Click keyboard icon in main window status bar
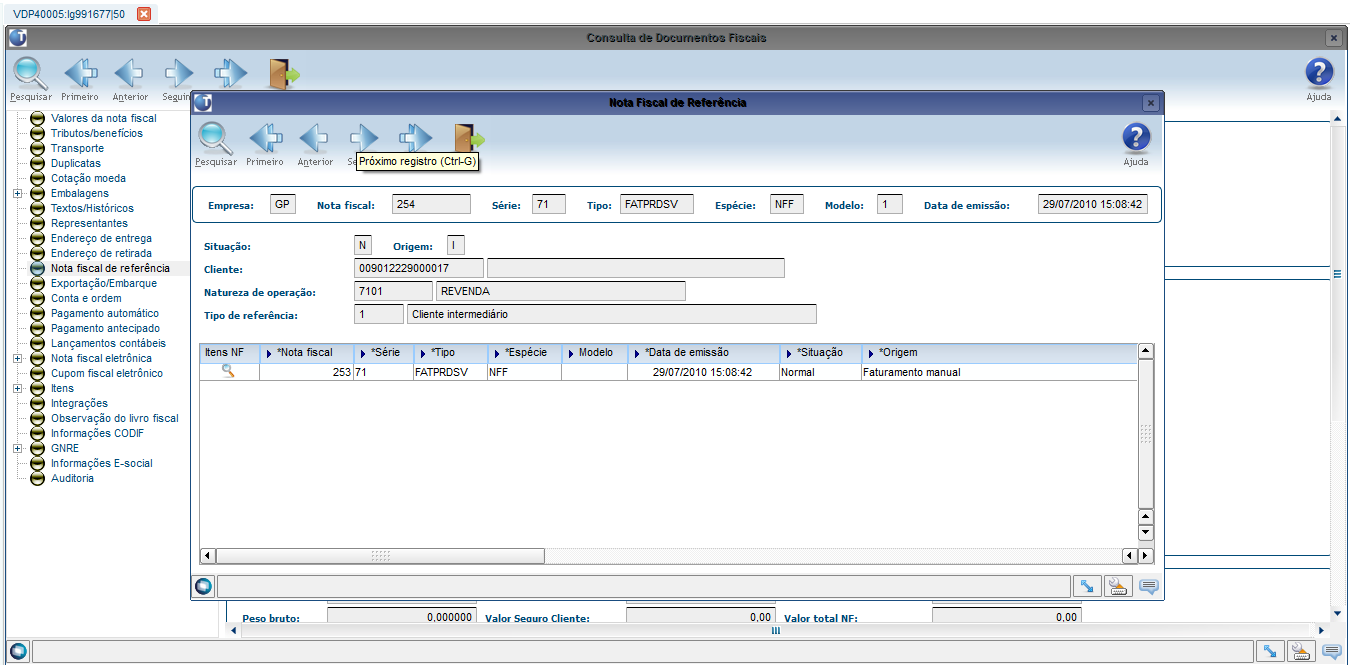1350x665 pixels. [1300, 651]
